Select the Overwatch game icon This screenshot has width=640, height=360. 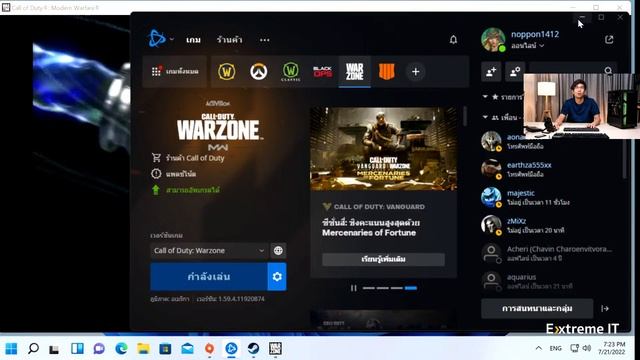pyautogui.click(x=258, y=71)
